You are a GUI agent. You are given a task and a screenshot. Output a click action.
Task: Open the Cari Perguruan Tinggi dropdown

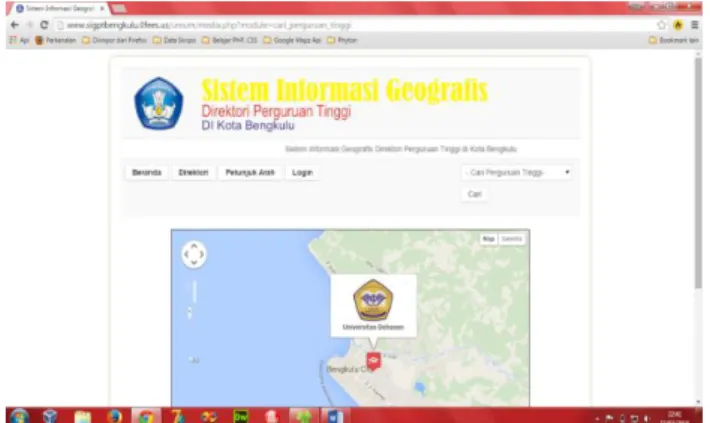(x=517, y=173)
